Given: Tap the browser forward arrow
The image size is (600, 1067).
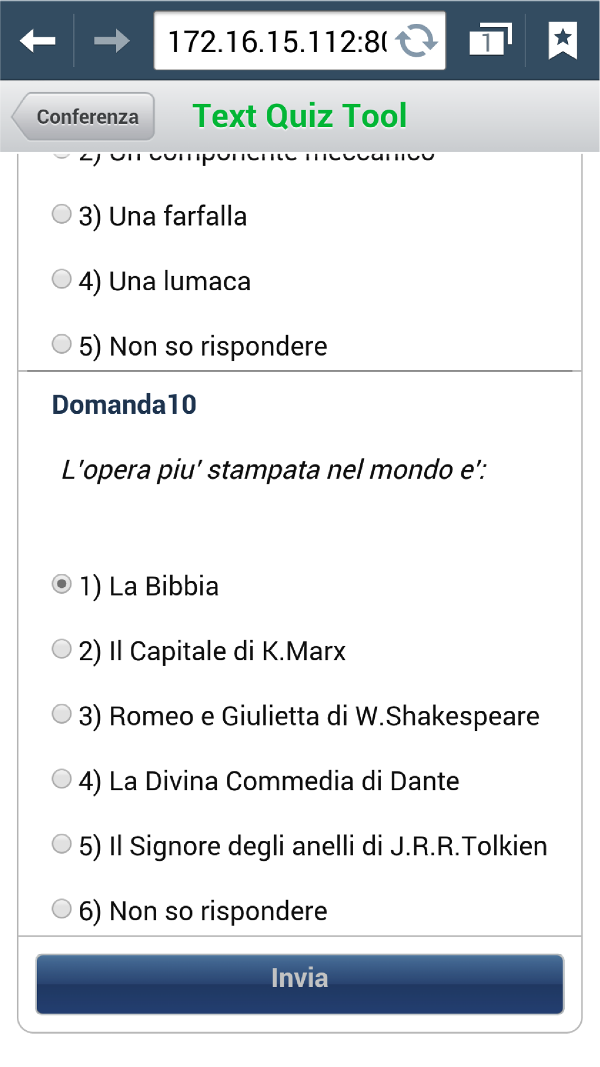Looking at the screenshot, I should [x=111, y=40].
